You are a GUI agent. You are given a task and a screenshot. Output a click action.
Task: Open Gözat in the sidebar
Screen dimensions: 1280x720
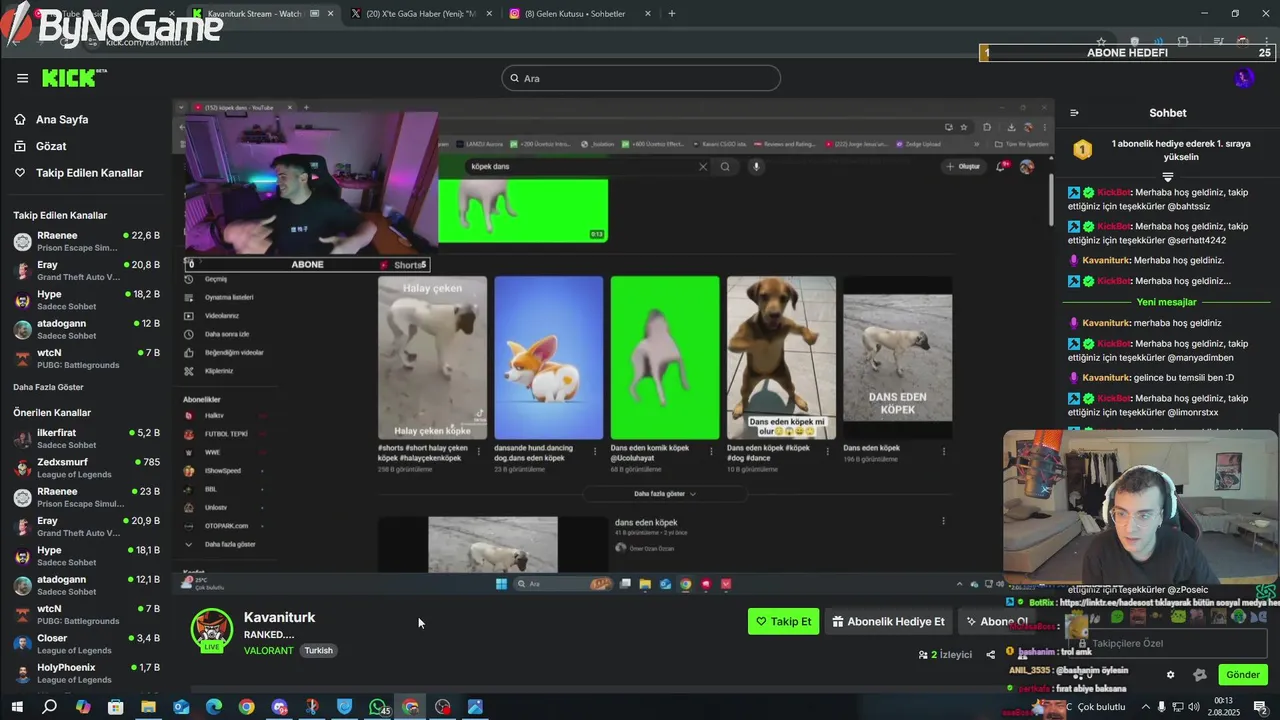pos(51,146)
